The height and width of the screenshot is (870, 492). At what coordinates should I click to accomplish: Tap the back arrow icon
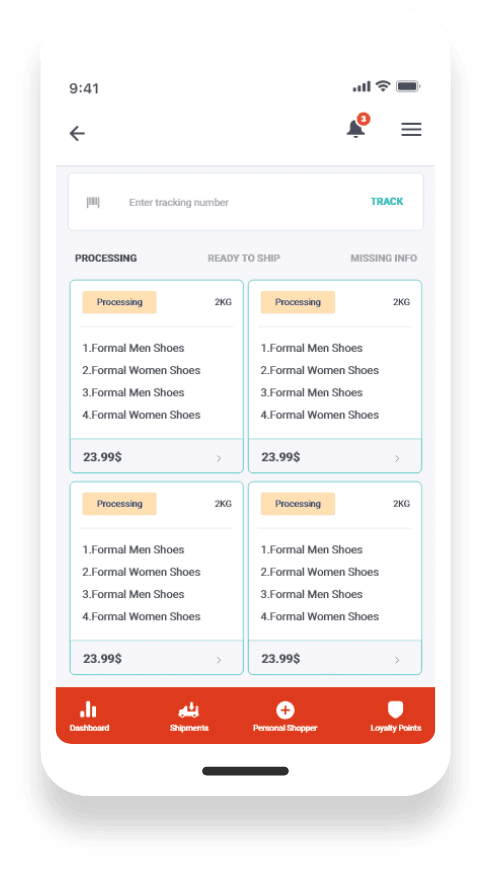[77, 133]
